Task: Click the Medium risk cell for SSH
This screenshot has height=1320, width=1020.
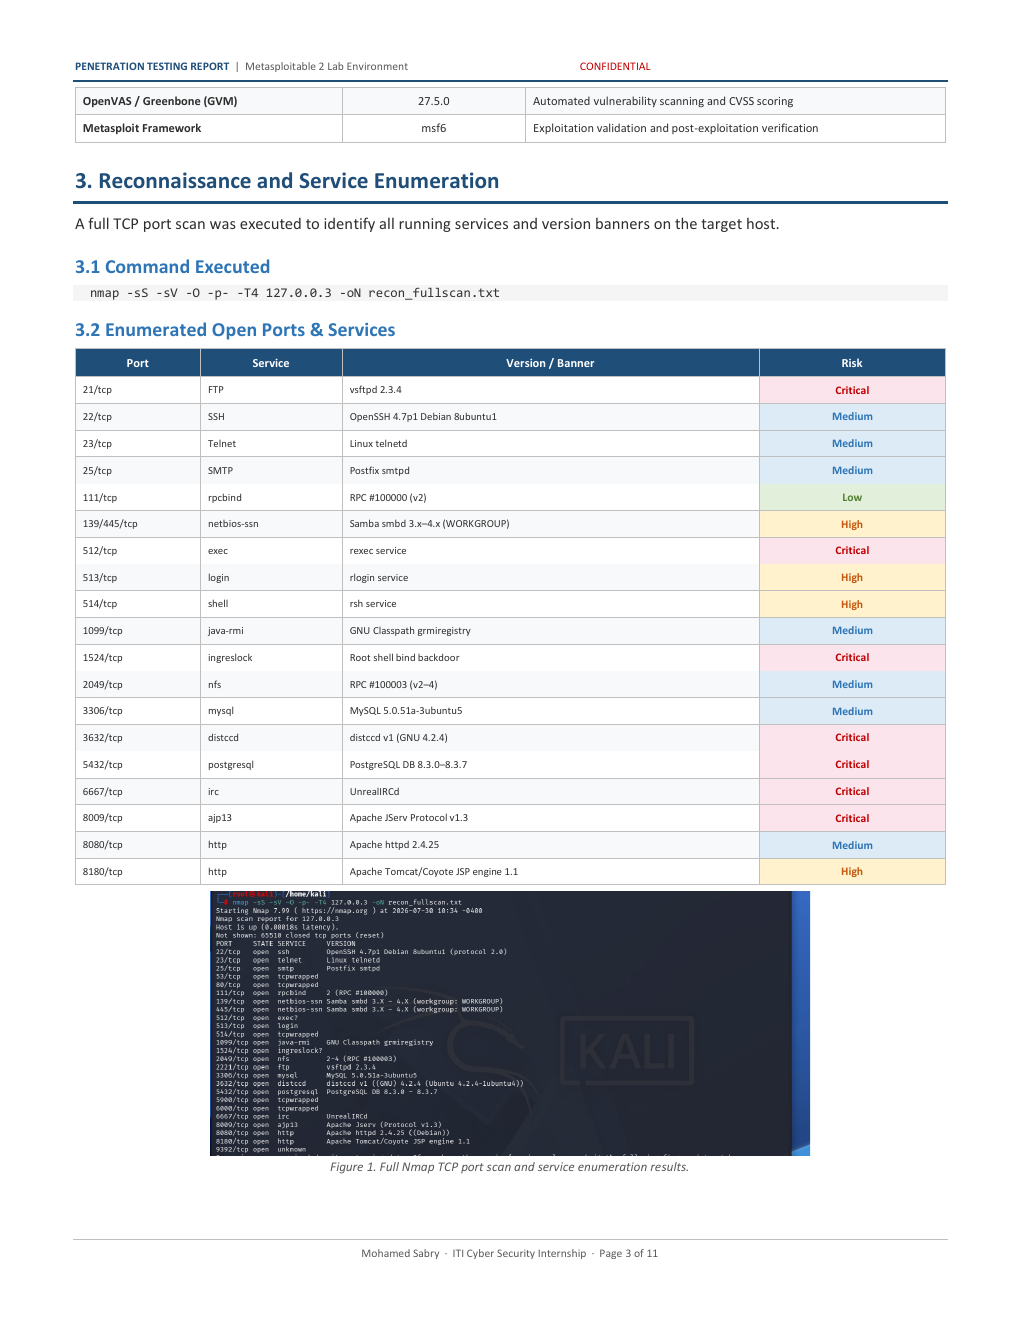Action: tap(852, 417)
